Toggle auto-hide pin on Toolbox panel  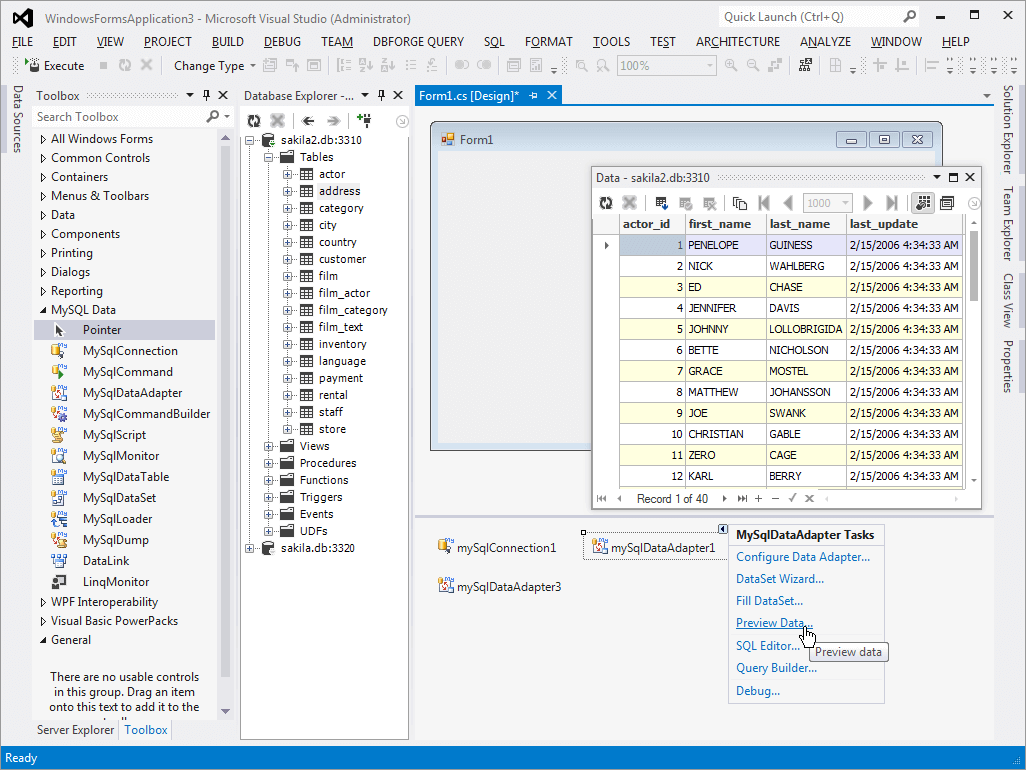pyautogui.click(x=207, y=96)
